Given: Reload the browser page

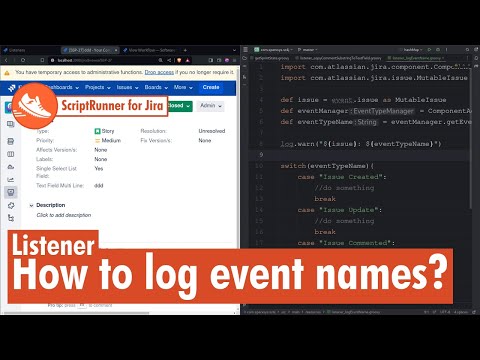Looking at the screenshot, I should point(23,60).
